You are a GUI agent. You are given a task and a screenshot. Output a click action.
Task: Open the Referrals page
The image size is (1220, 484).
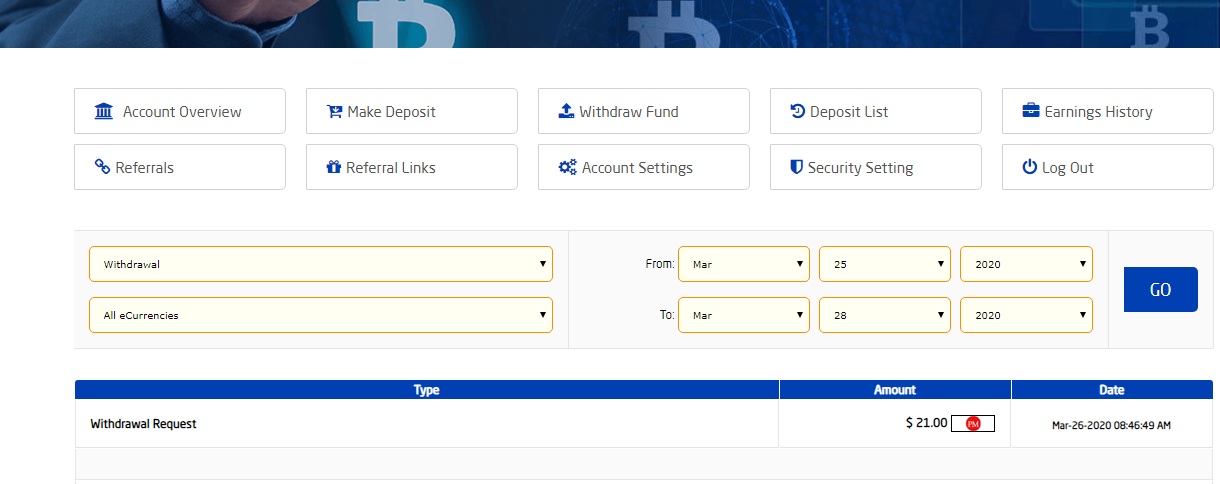[x=180, y=167]
